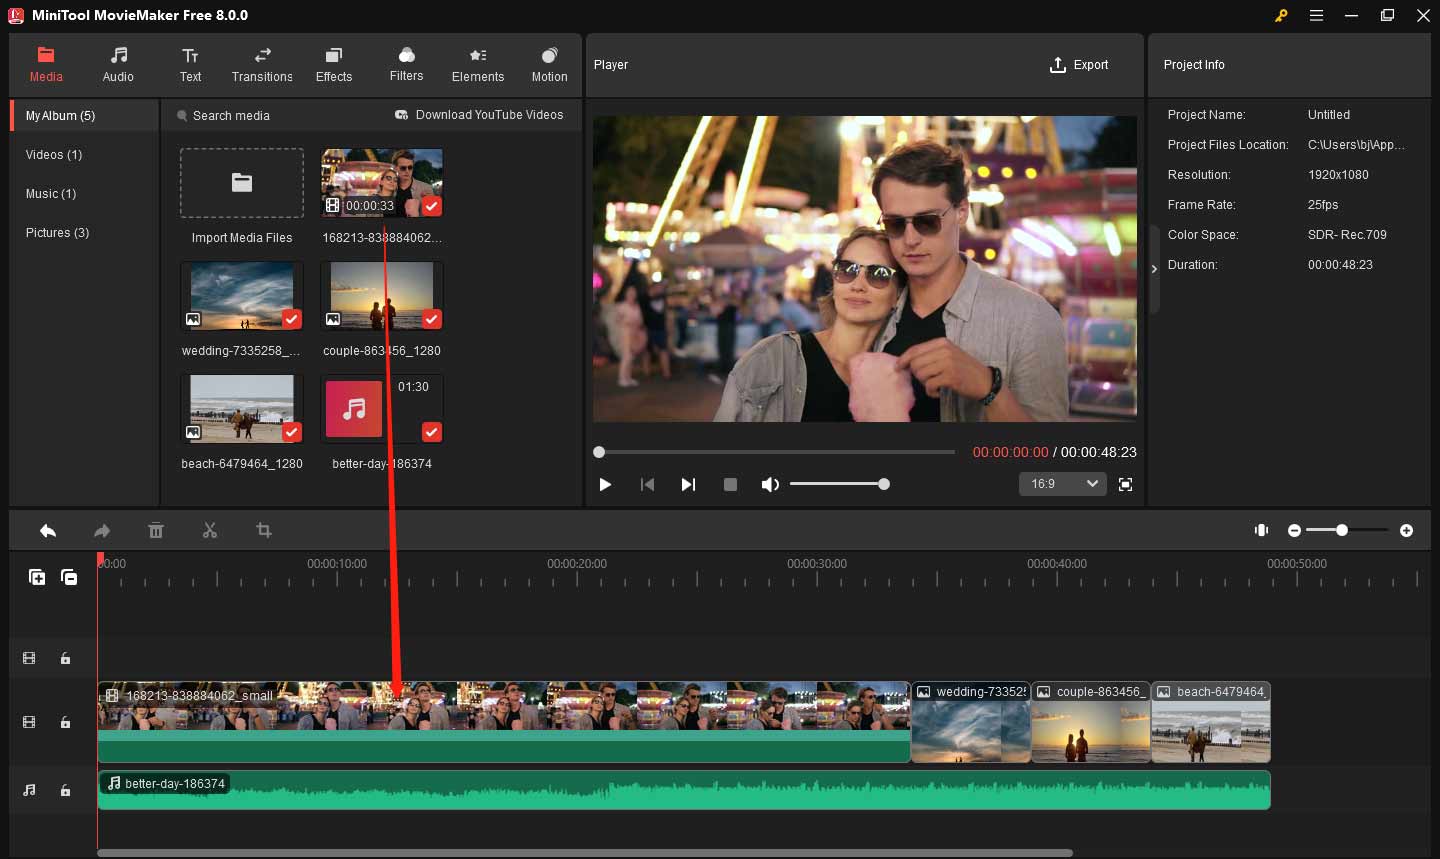Open the Filters tab
Image resolution: width=1440 pixels, height=859 pixels.
coord(406,65)
